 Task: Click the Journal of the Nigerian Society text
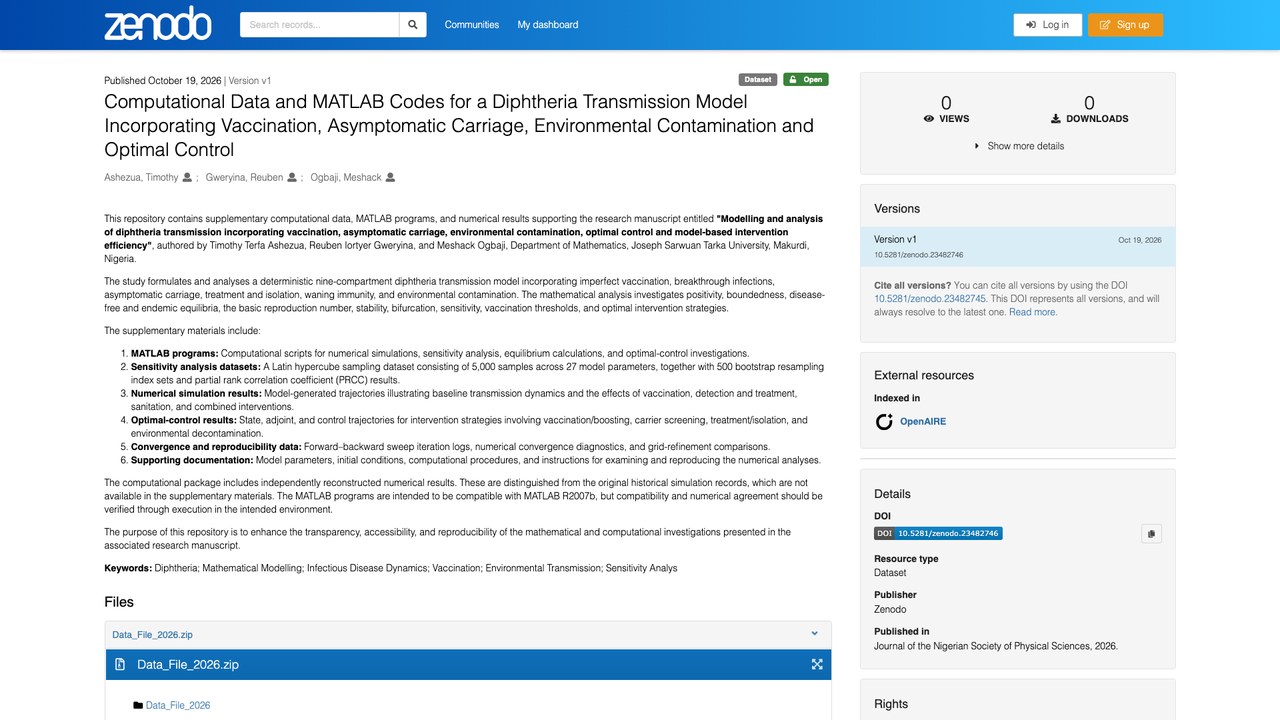click(996, 646)
